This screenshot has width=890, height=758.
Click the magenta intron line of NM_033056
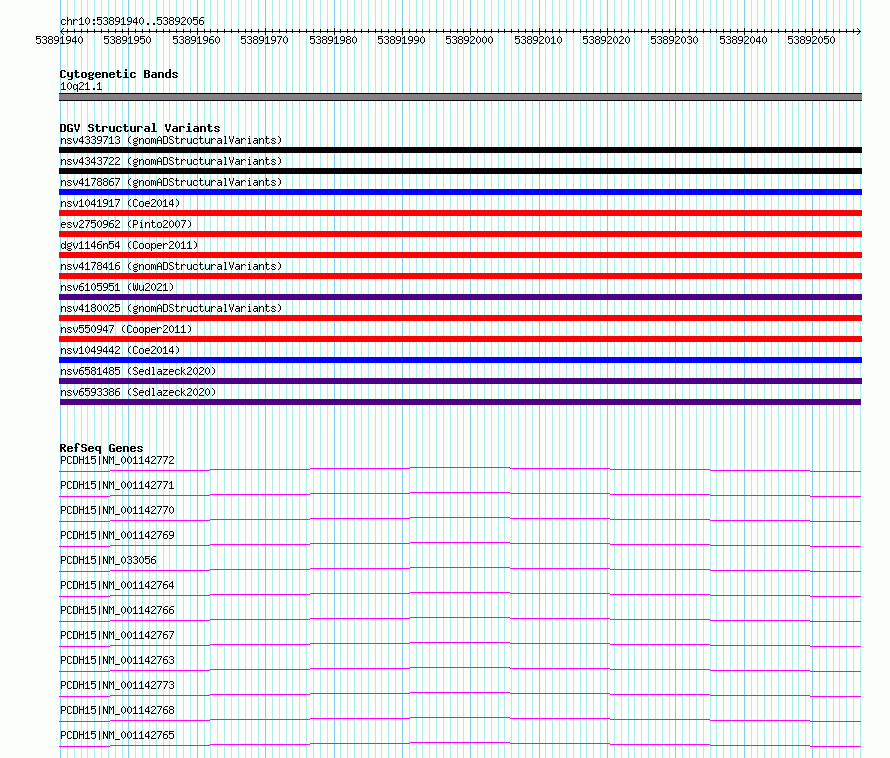460,568
